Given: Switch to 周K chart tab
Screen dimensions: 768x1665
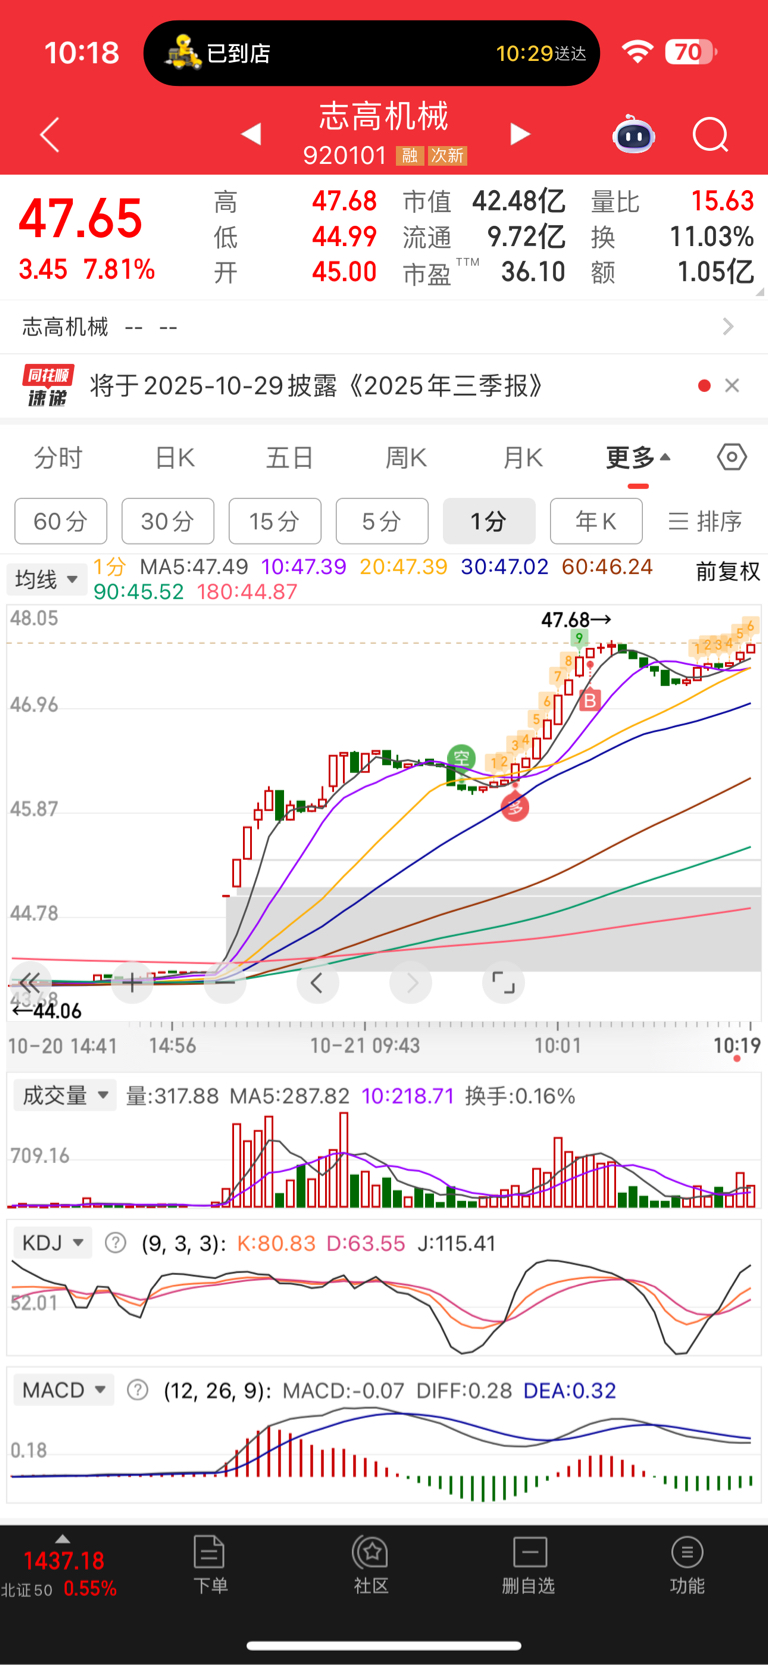Looking at the screenshot, I should pyautogui.click(x=406, y=458).
